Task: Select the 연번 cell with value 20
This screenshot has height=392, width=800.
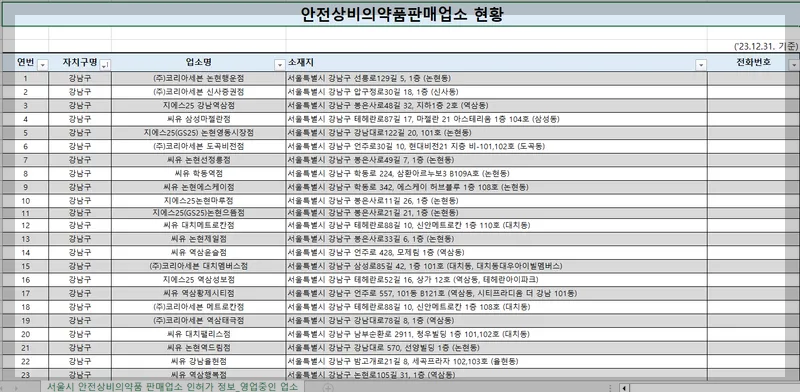Action: 26,335
